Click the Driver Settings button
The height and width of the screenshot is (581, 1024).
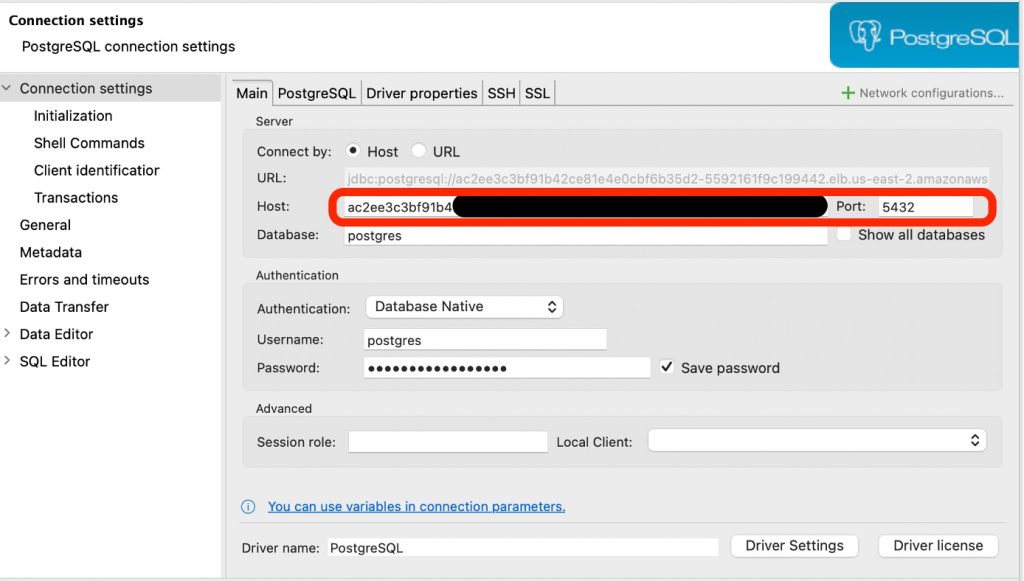click(x=794, y=546)
